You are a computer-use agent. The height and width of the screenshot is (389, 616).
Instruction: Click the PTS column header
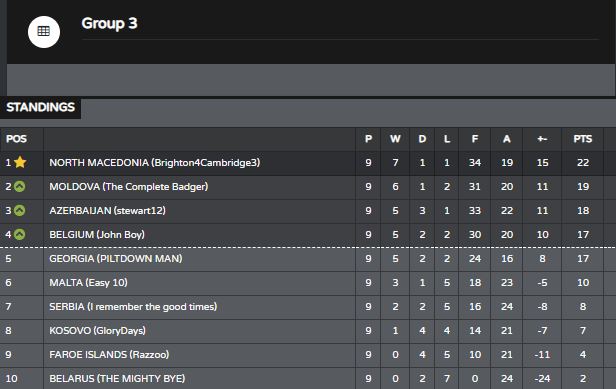tap(583, 139)
